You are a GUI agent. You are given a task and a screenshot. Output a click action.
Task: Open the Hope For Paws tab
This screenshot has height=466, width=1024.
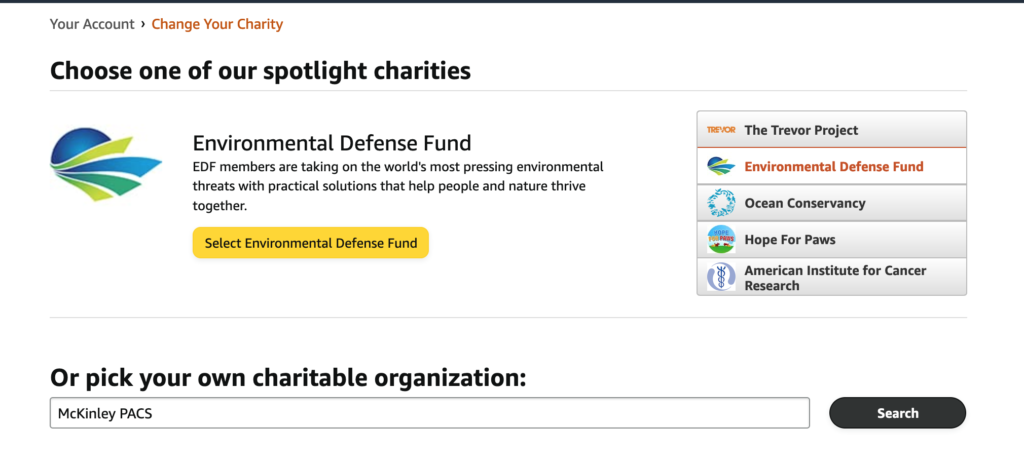[831, 240]
